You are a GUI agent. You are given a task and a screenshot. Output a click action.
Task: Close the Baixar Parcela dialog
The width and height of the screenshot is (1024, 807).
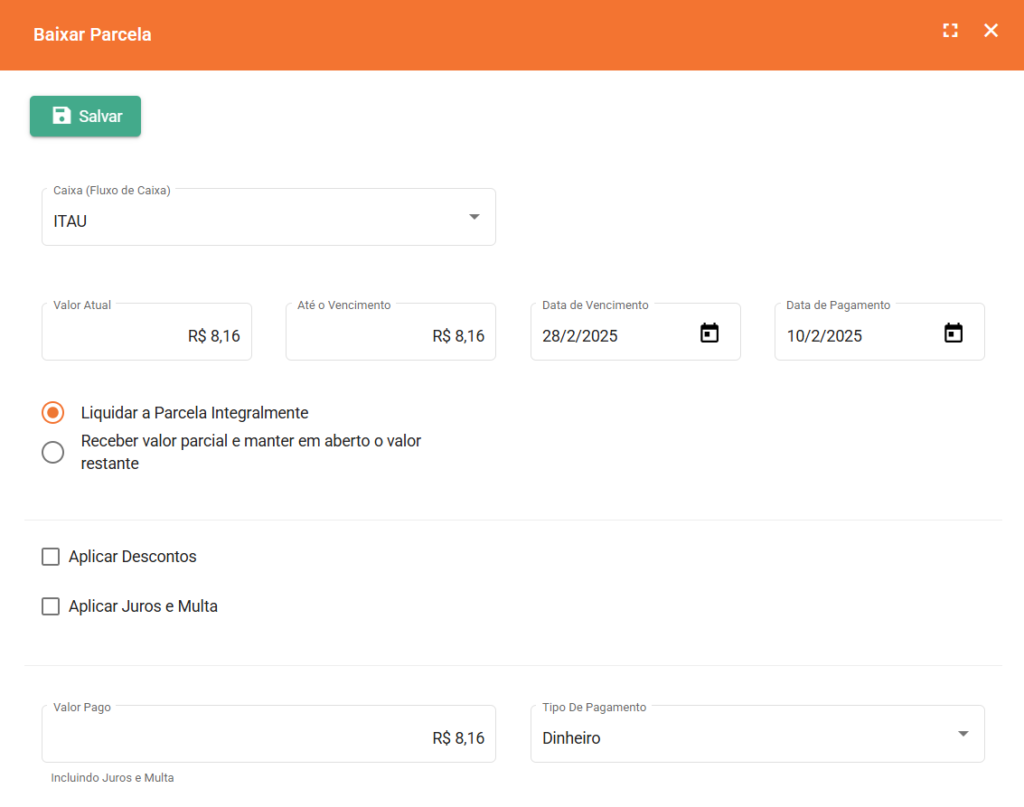coord(991,31)
